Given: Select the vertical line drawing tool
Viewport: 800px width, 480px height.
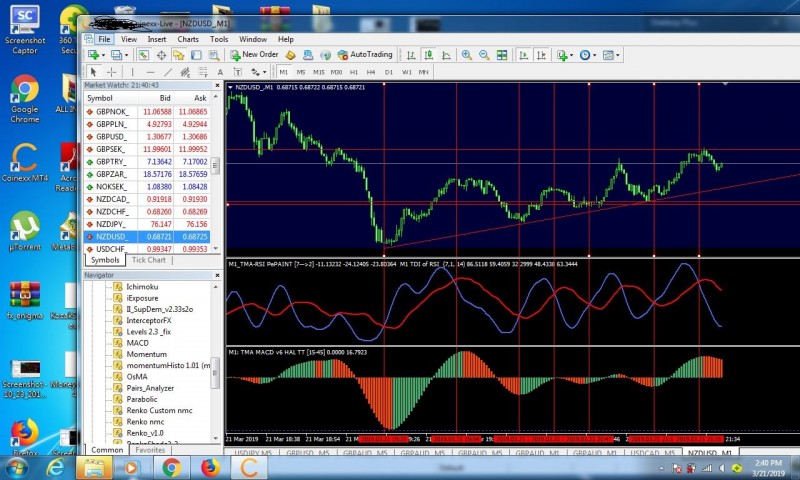Looking at the screenshot, I should point(132,72).
